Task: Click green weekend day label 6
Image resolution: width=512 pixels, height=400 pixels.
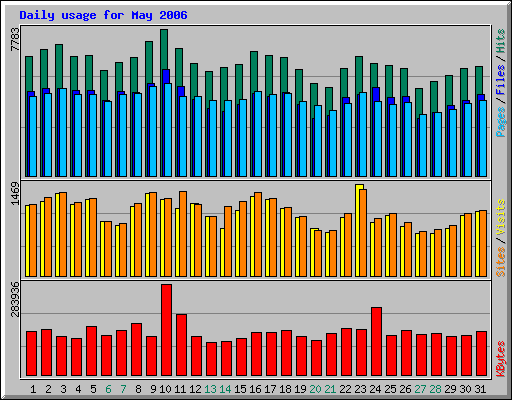Action: point(108,389)
